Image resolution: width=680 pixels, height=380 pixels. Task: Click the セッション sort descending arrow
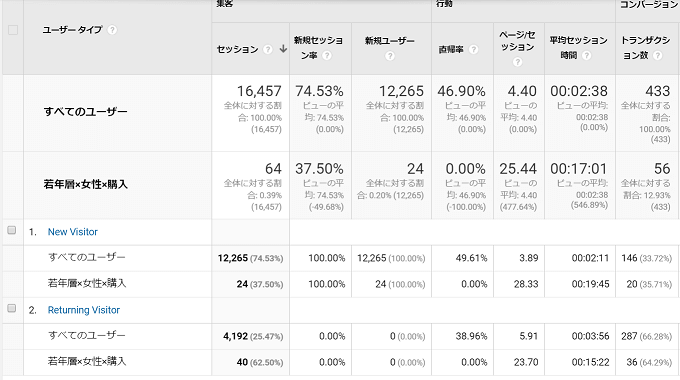click(x=283, y=49)
